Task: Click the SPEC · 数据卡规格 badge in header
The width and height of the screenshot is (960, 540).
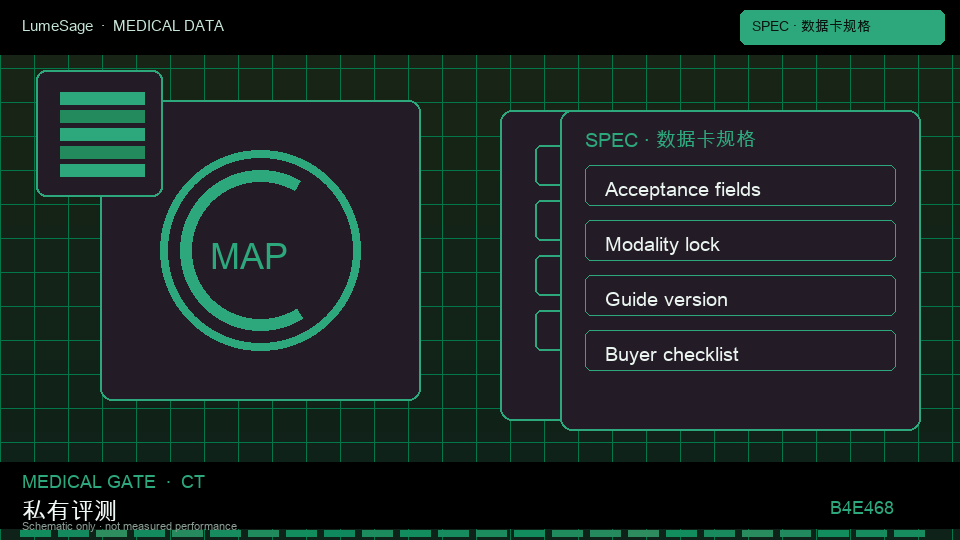Action: [x=842, y=27]
